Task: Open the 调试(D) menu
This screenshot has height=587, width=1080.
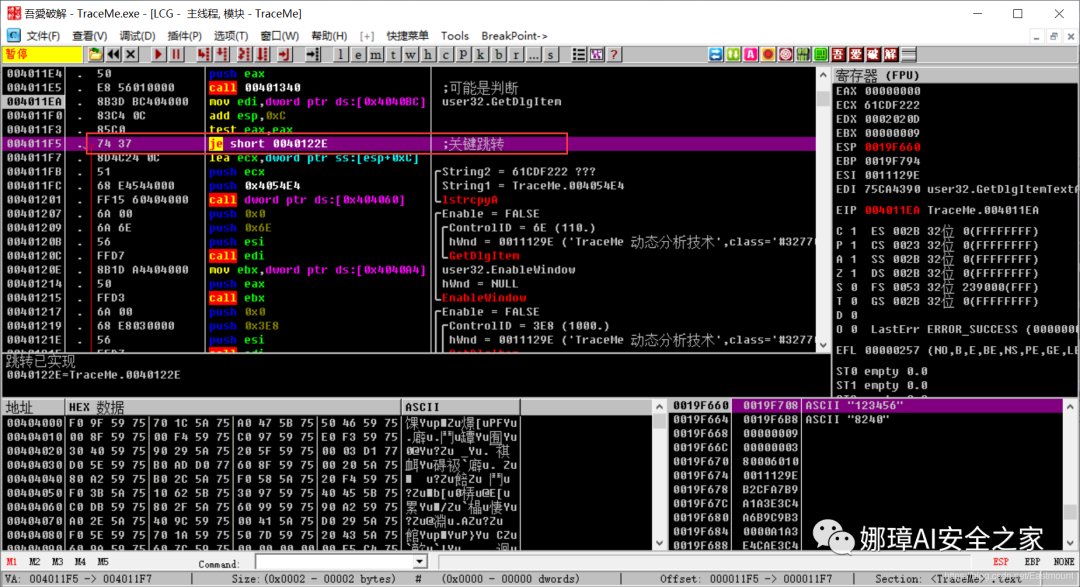Action: 137,36
